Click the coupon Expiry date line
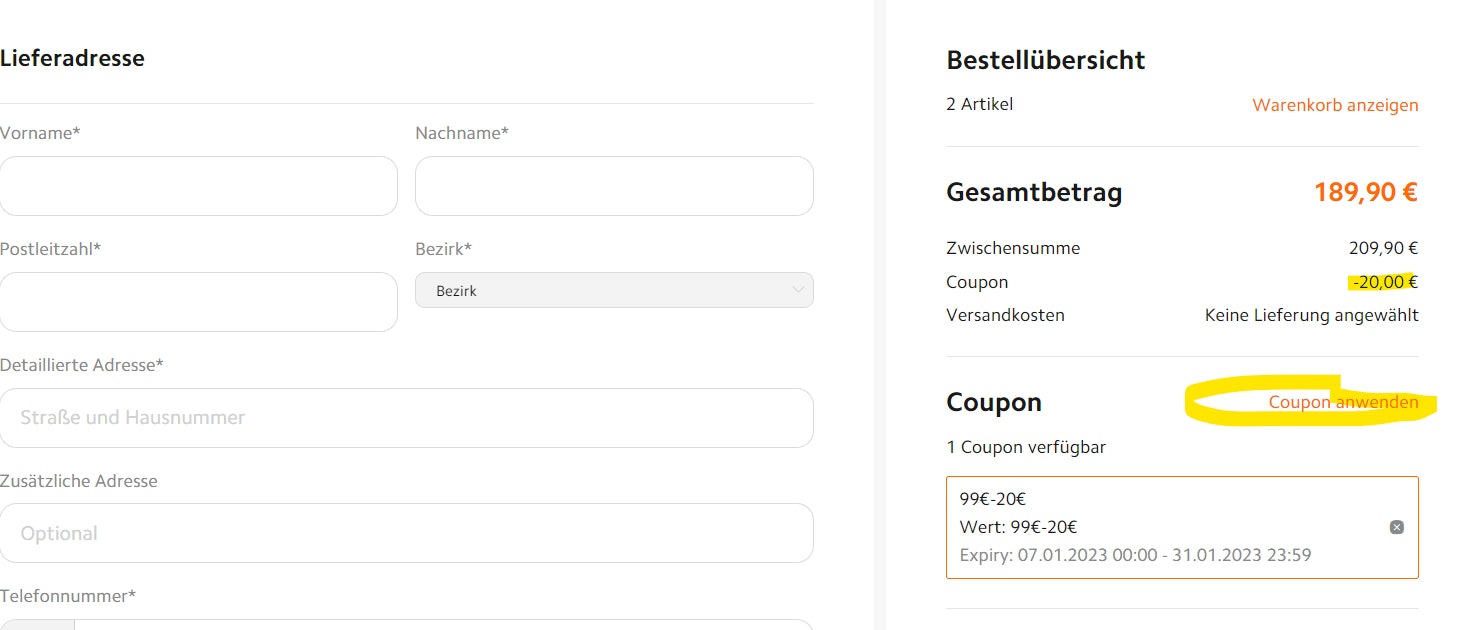This screenshot has width=1457, height=630. (1135, 555)
